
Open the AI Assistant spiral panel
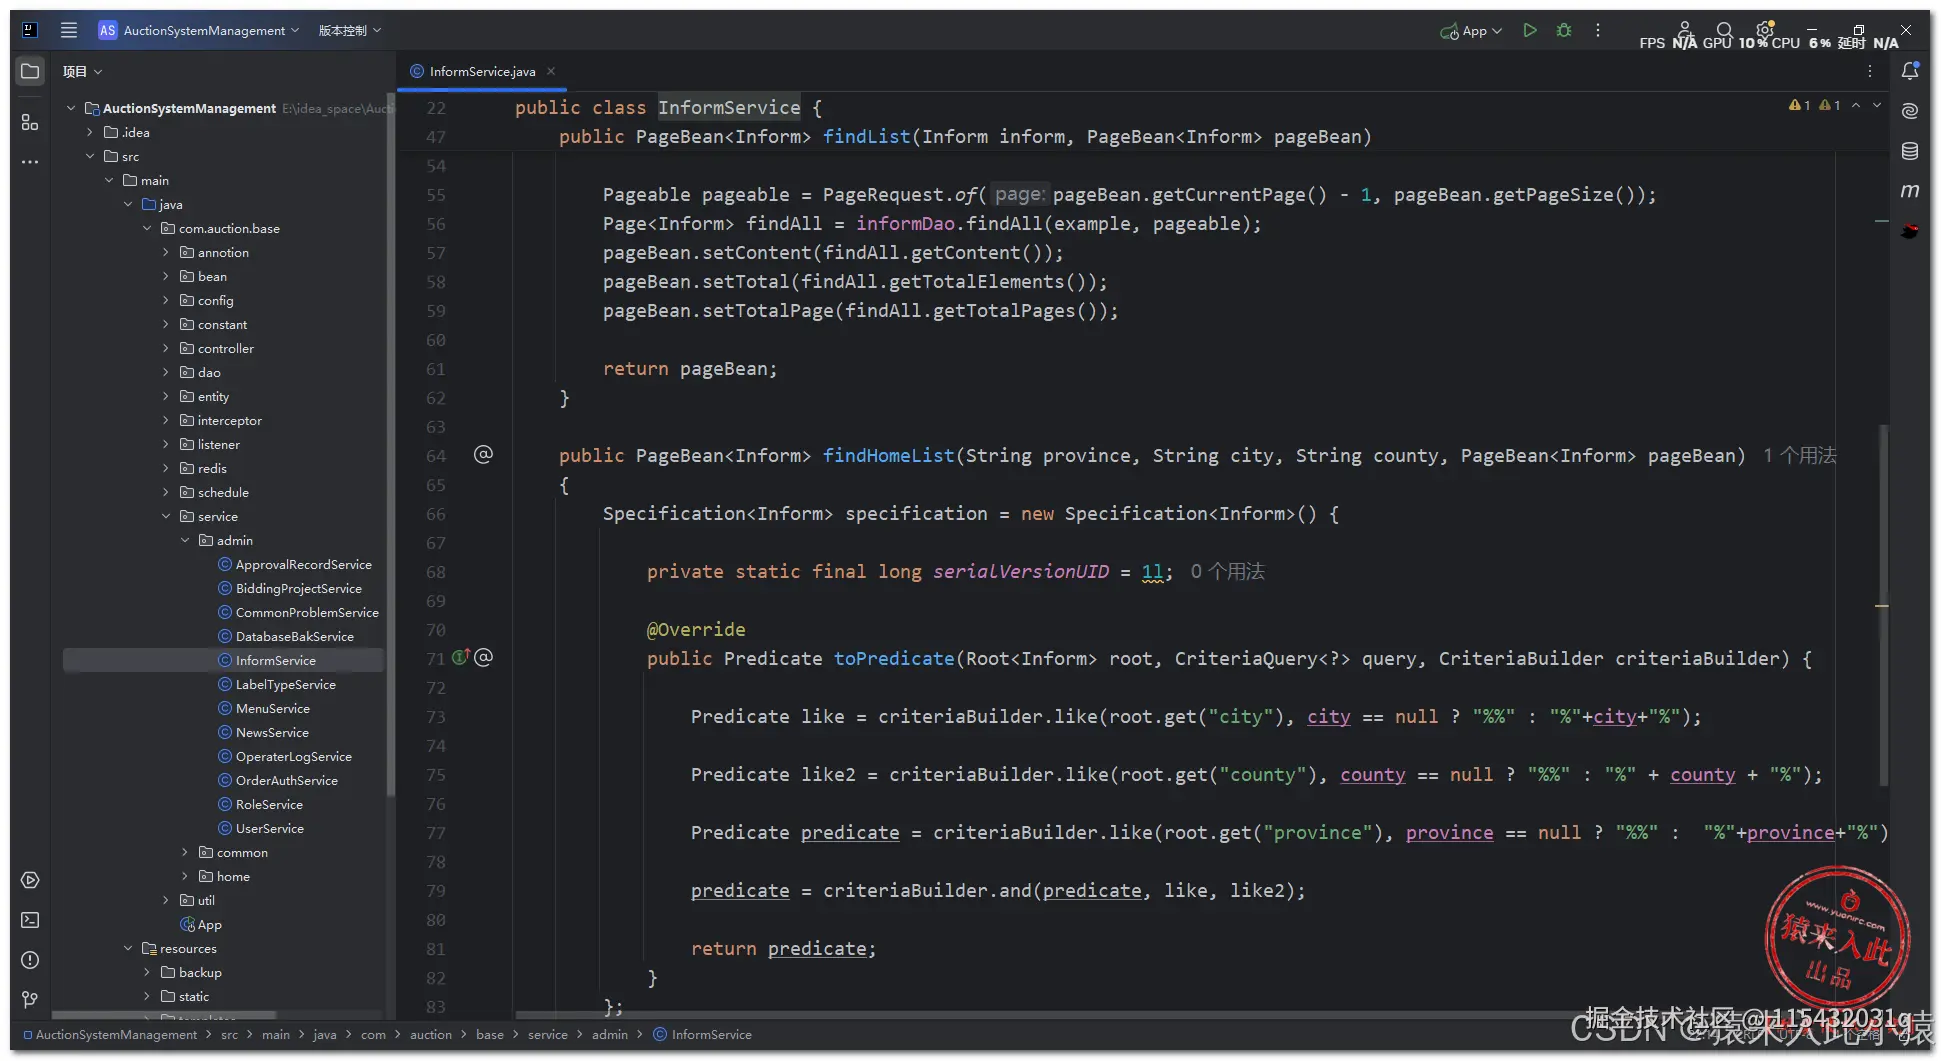point(1910,111)
